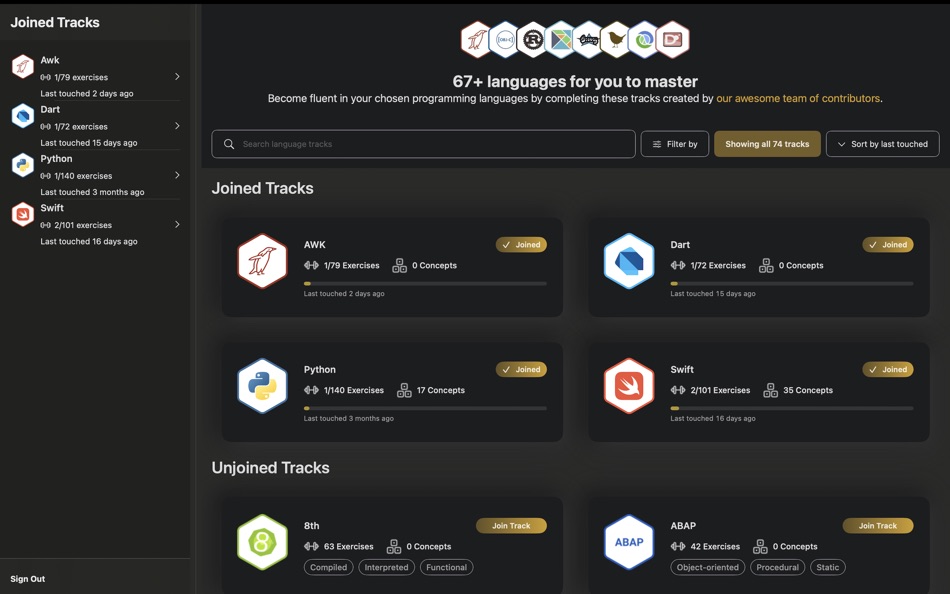The width and height of the screenshot is (950, 594).
Task: Click the large AWK penguin icon on its card
Action: click(x=262, y=261)
